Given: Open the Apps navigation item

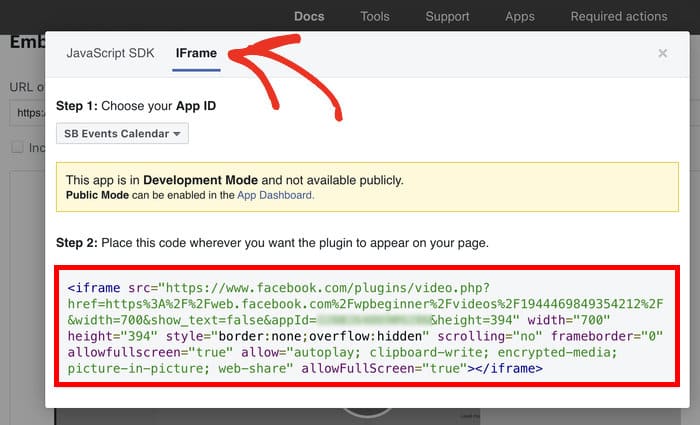Looking at the screenshot, I should pyautogui.click(x=519, y=16).
